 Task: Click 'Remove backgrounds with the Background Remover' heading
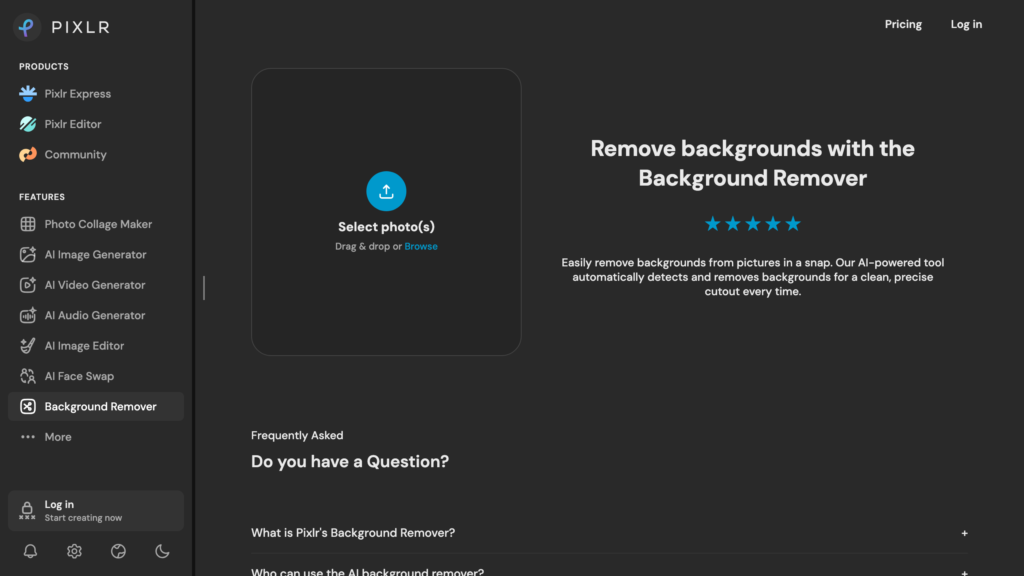[752, 163]
